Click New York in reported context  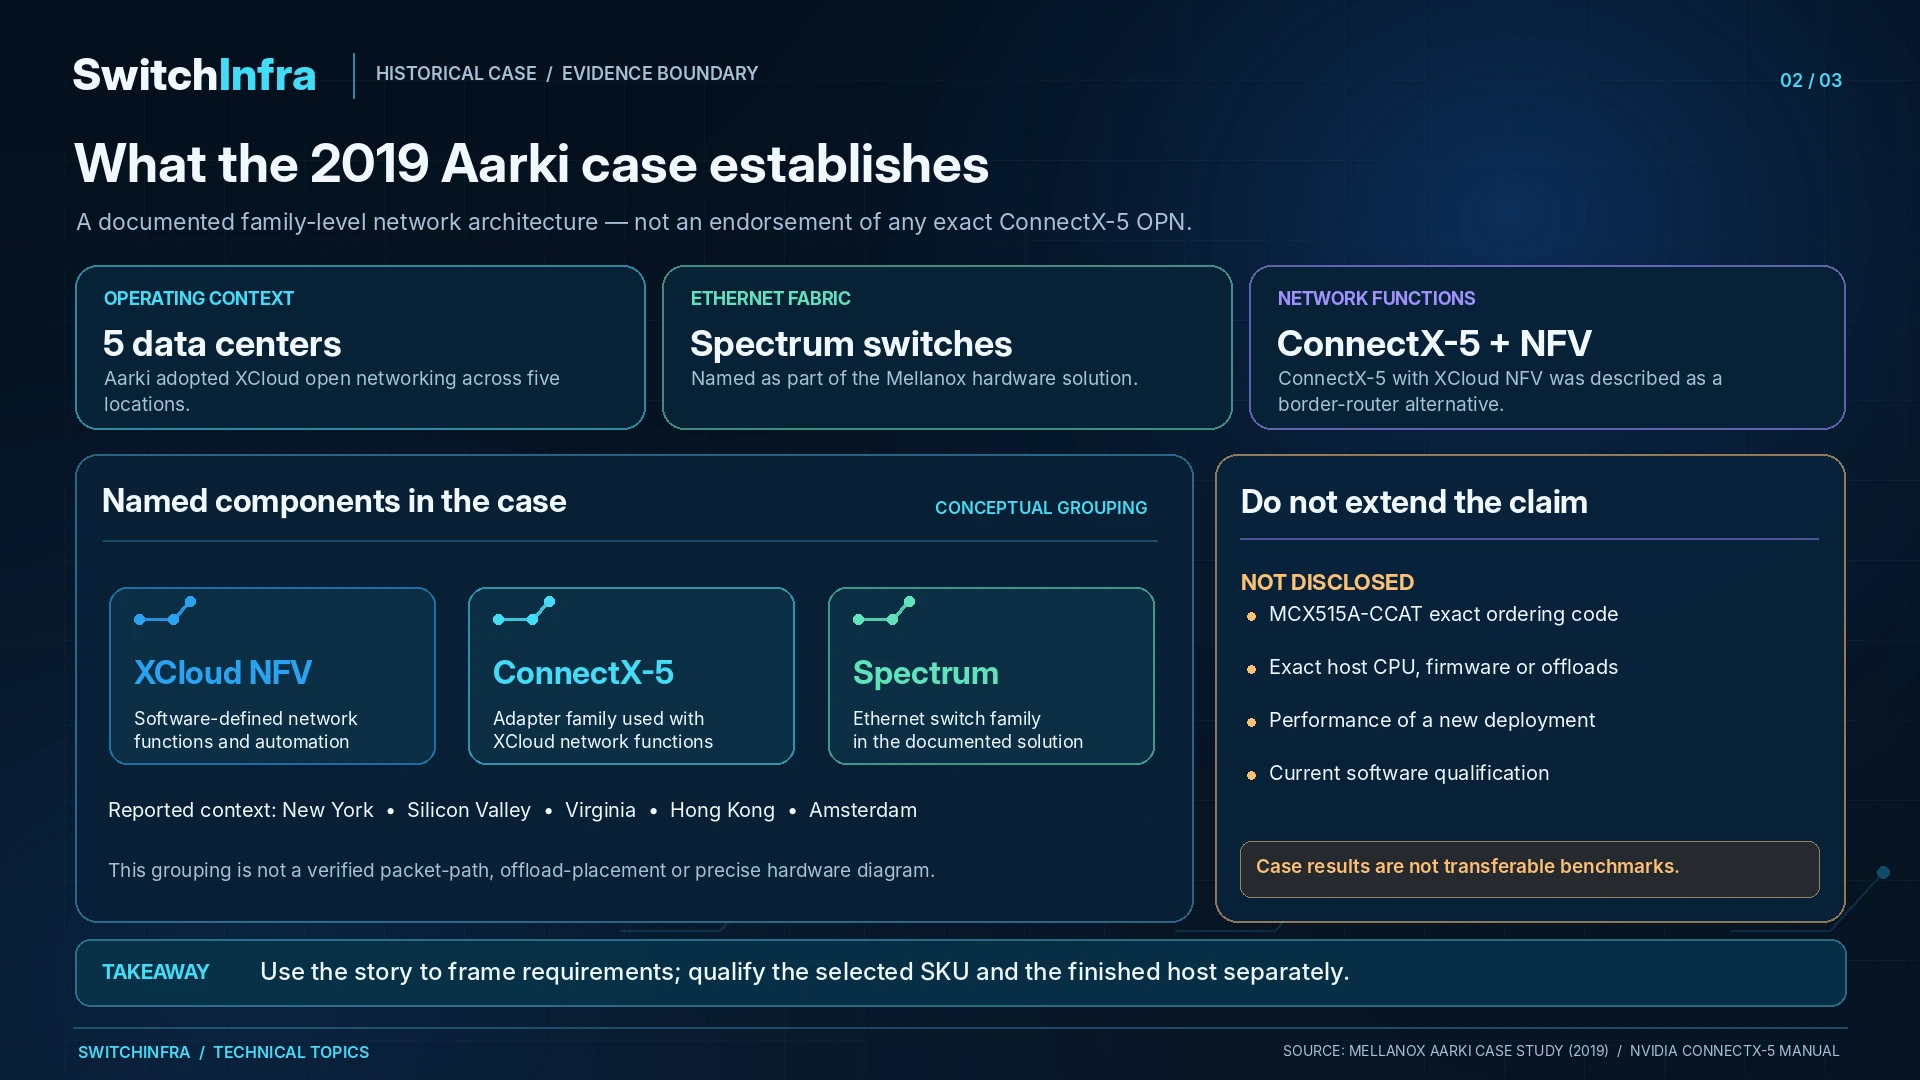tap(328, 810)
